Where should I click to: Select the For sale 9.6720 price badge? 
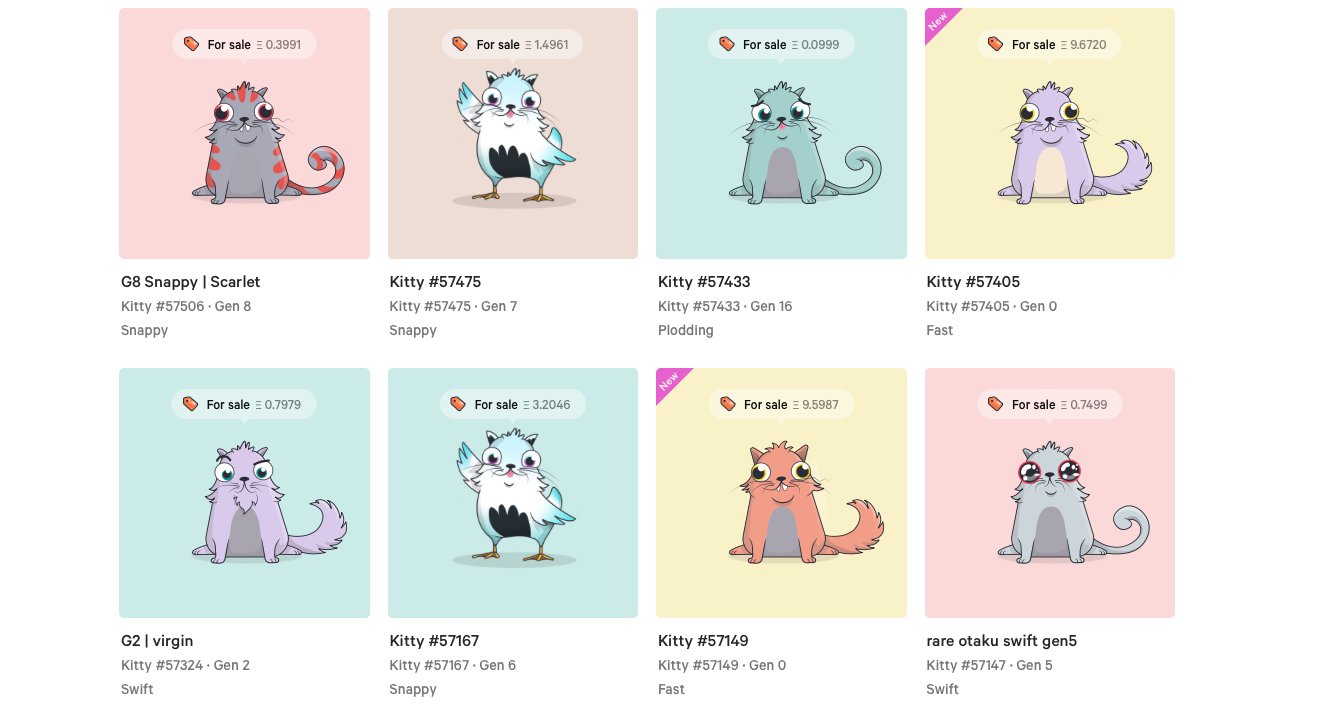pos(1049,44)
